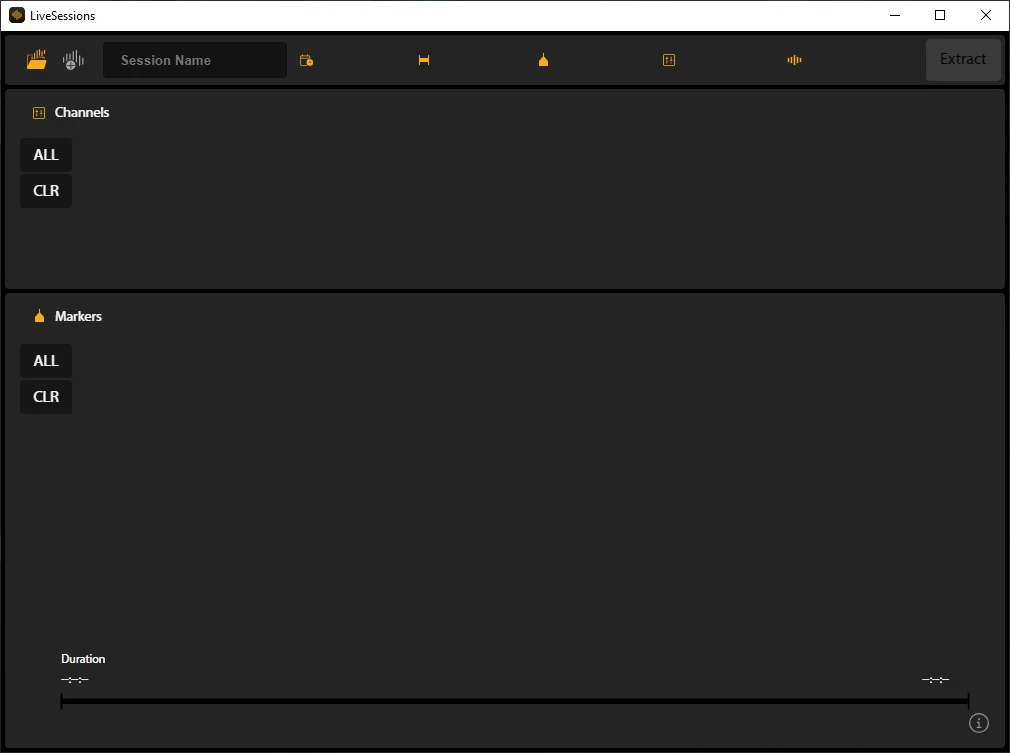The width and height of the screenshot is (1010, 753).
Task: Click the Extract button
Action: click(x=963, y=59)
